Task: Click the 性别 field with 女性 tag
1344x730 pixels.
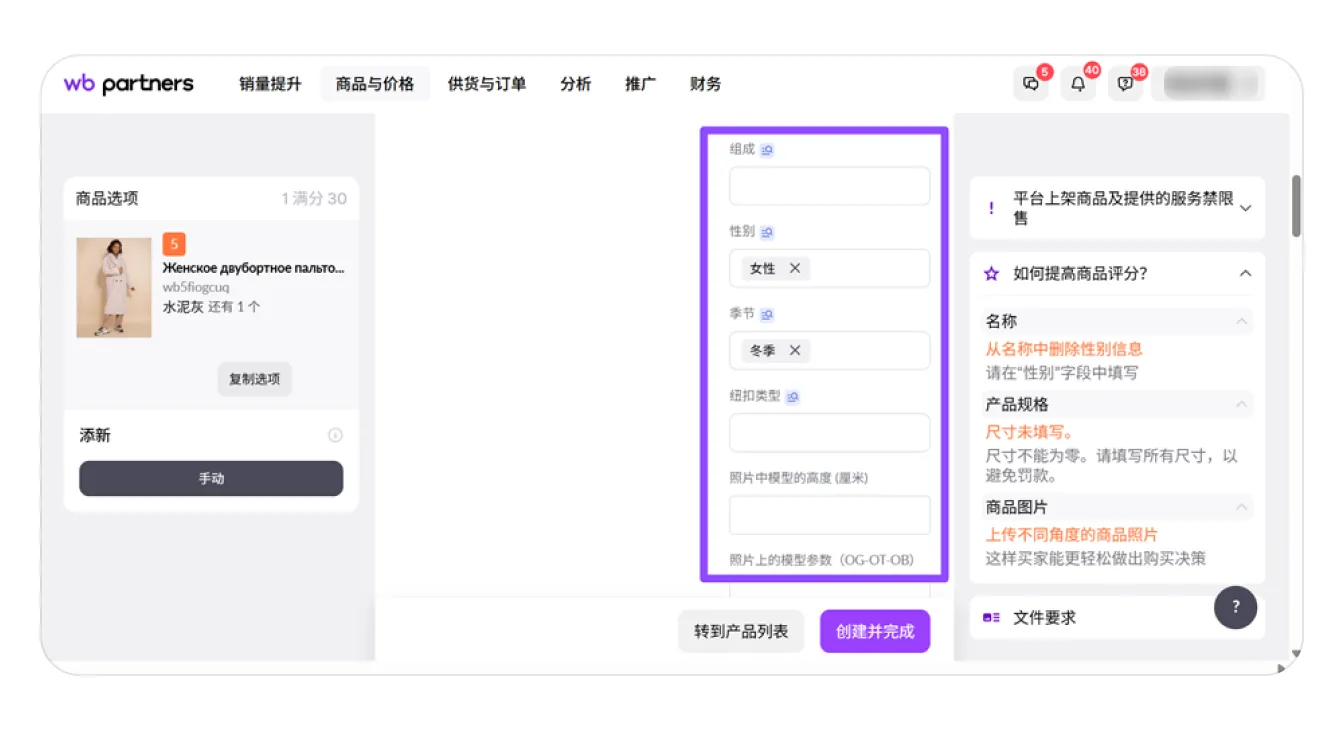Action: [830, 268]
